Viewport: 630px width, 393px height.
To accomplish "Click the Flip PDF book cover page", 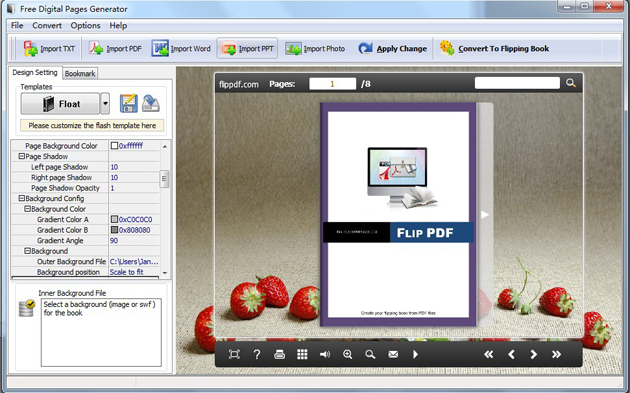I will pyautogui.click(x=398, y=214).
